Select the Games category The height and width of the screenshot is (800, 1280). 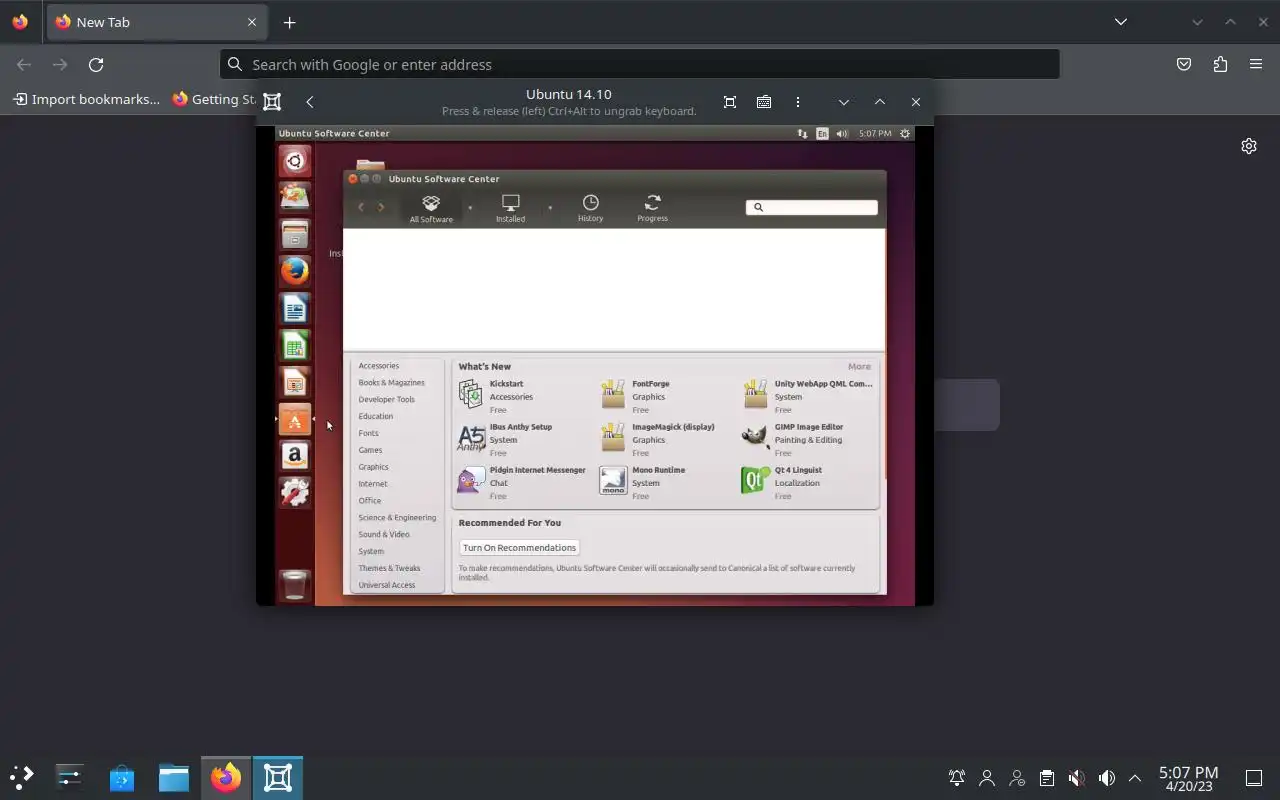click(371, 450)
